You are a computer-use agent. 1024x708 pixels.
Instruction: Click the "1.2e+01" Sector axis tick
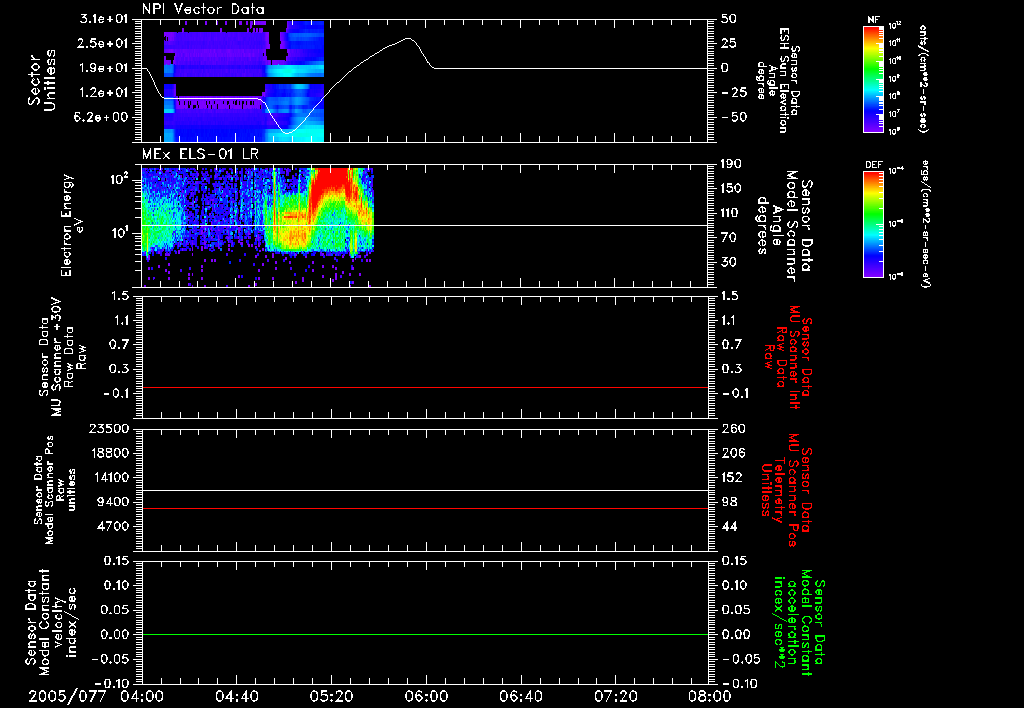tap(103, 93)
